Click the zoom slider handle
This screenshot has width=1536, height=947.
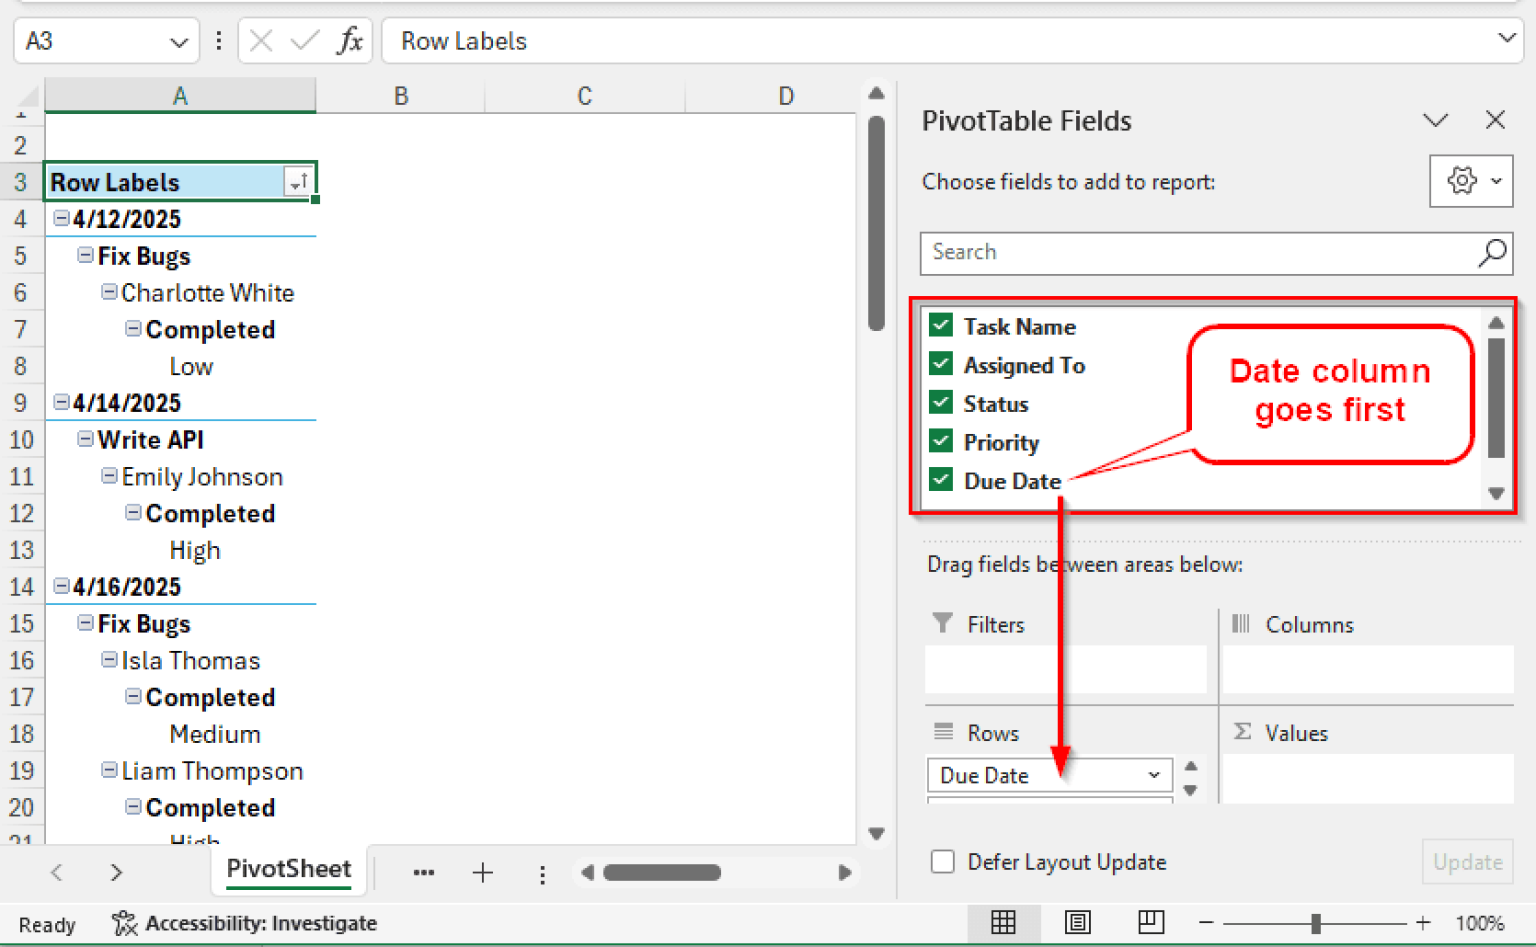click(1316, 923)
